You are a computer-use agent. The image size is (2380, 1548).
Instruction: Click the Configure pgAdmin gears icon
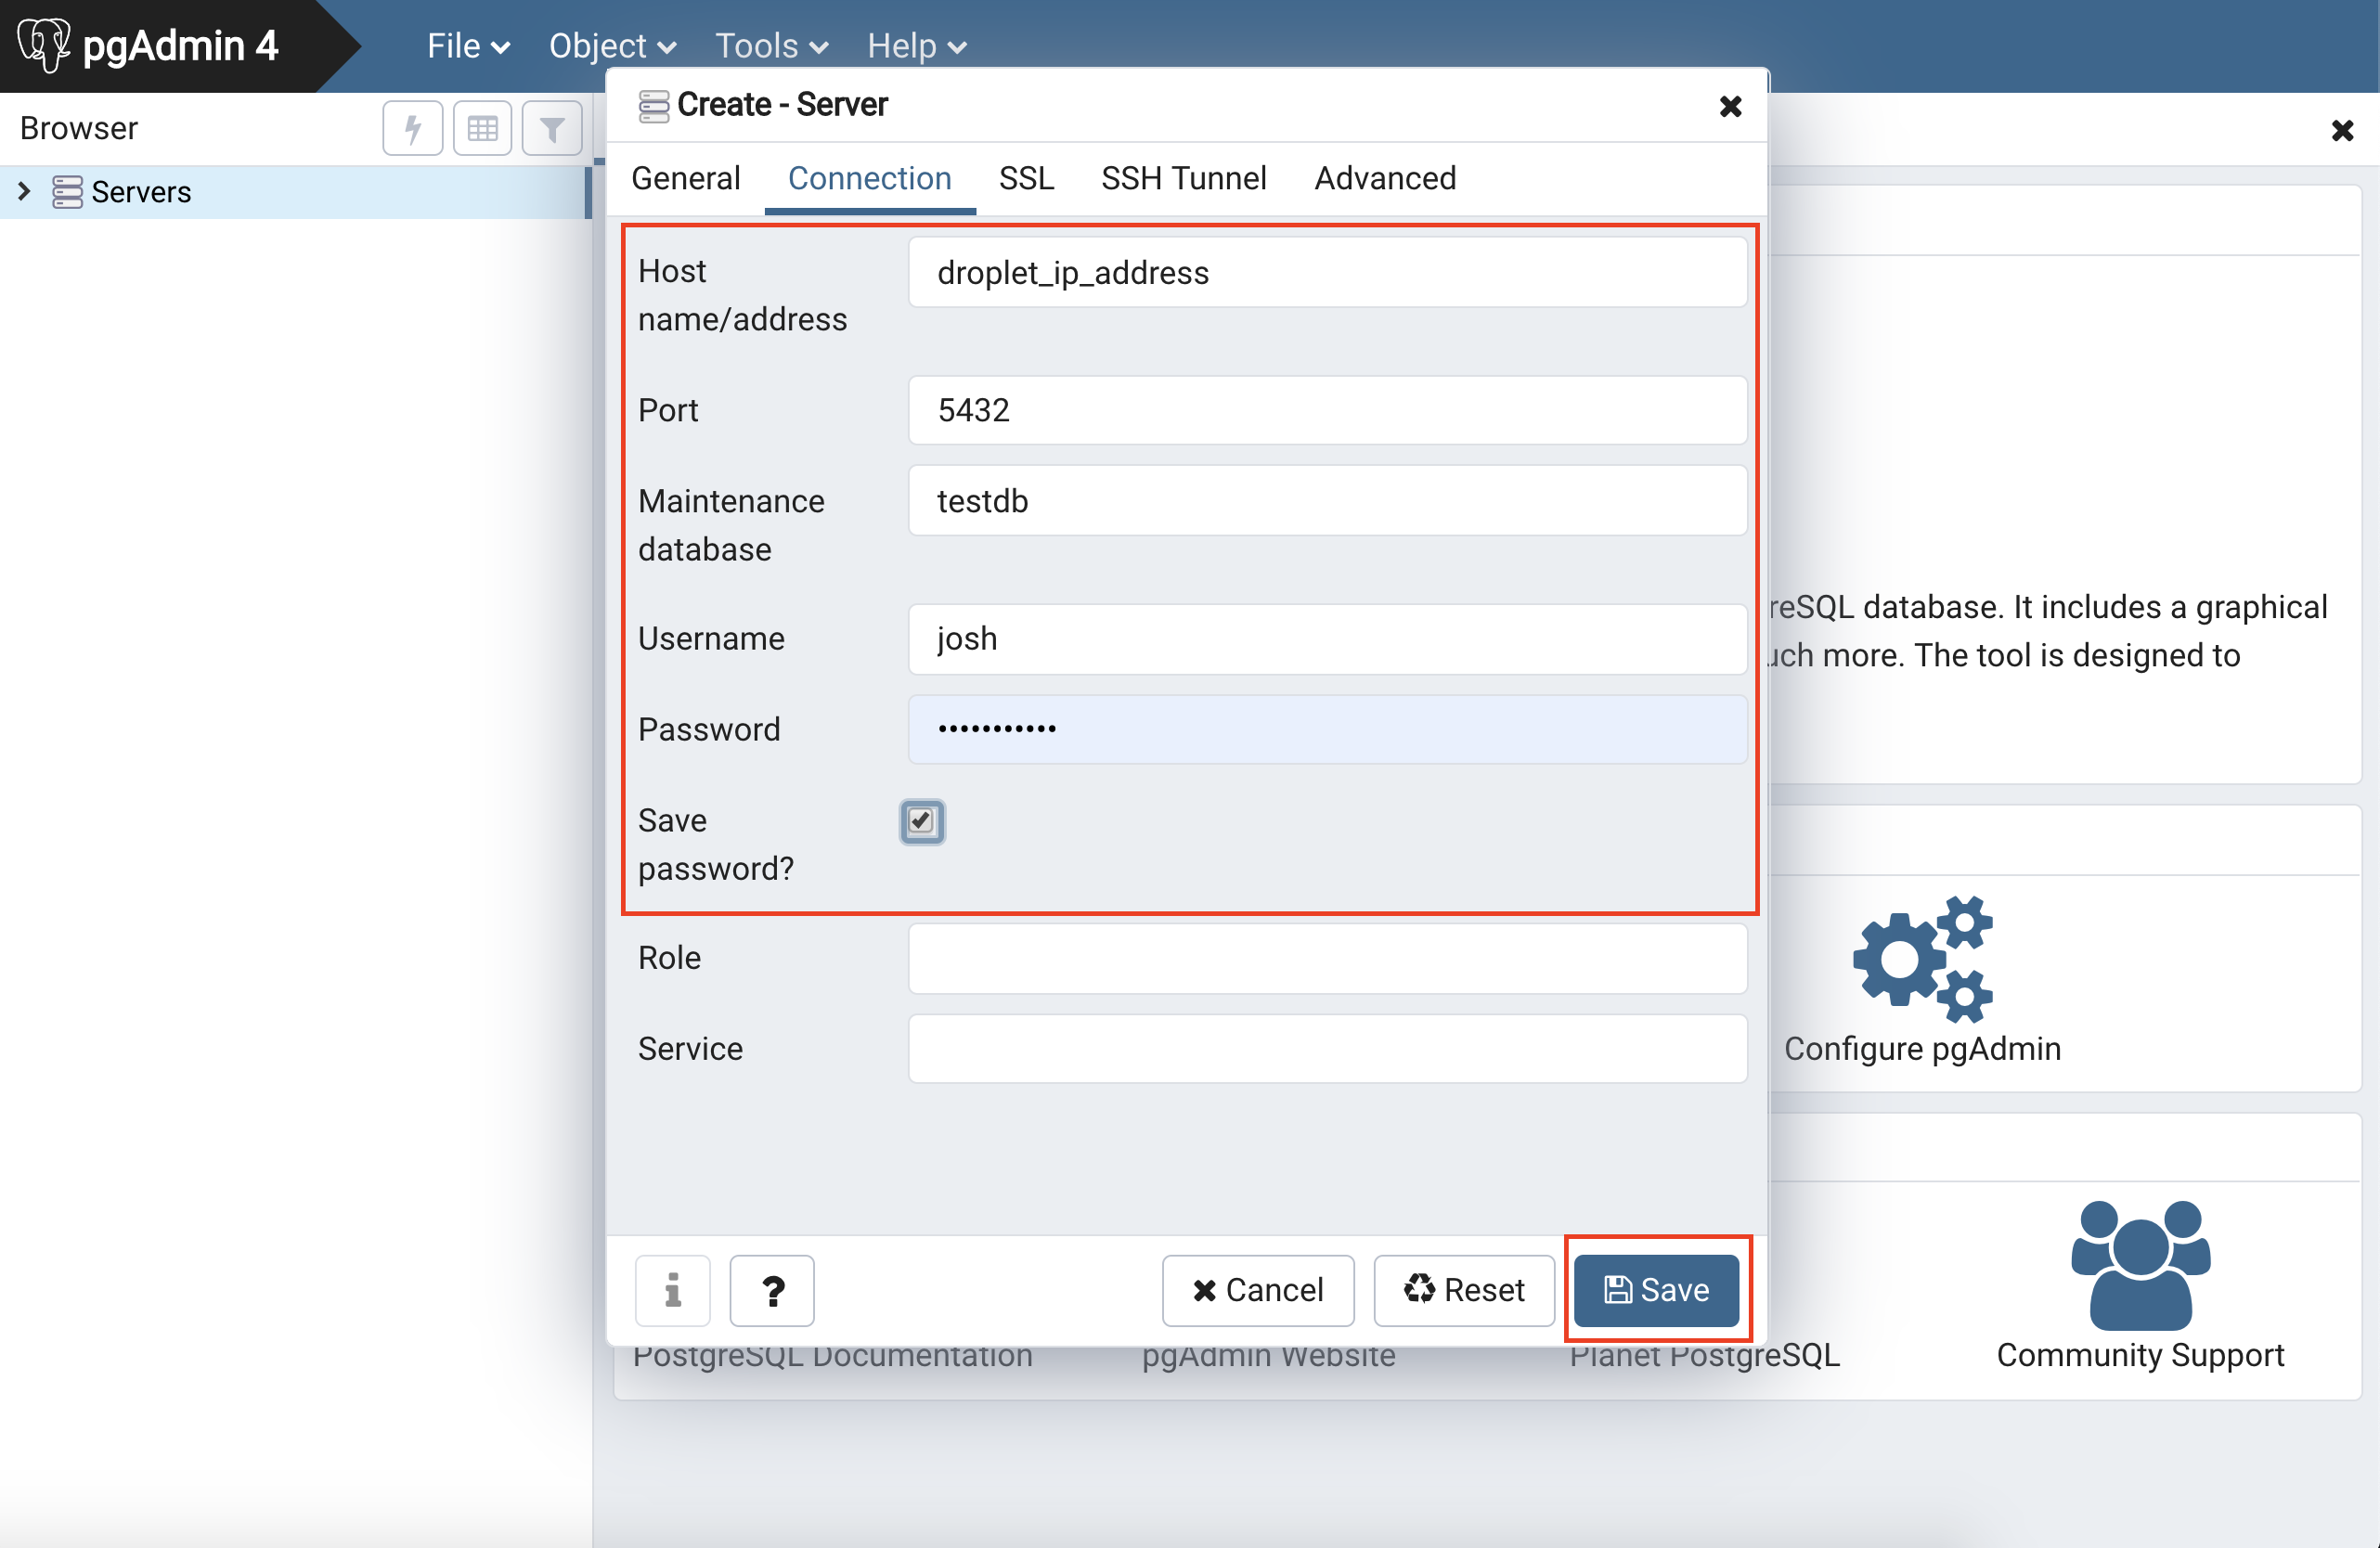(1921, 958)
